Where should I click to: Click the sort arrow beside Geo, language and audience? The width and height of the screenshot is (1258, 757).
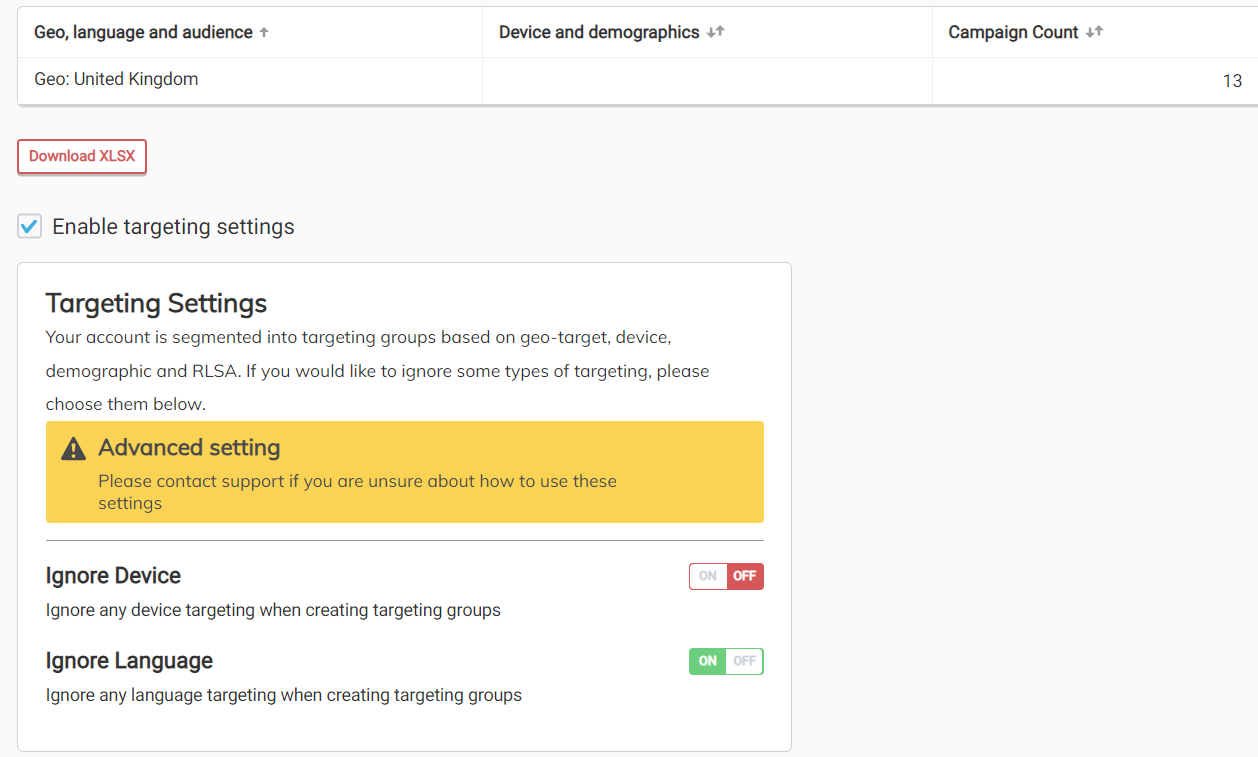coord(264,32)
